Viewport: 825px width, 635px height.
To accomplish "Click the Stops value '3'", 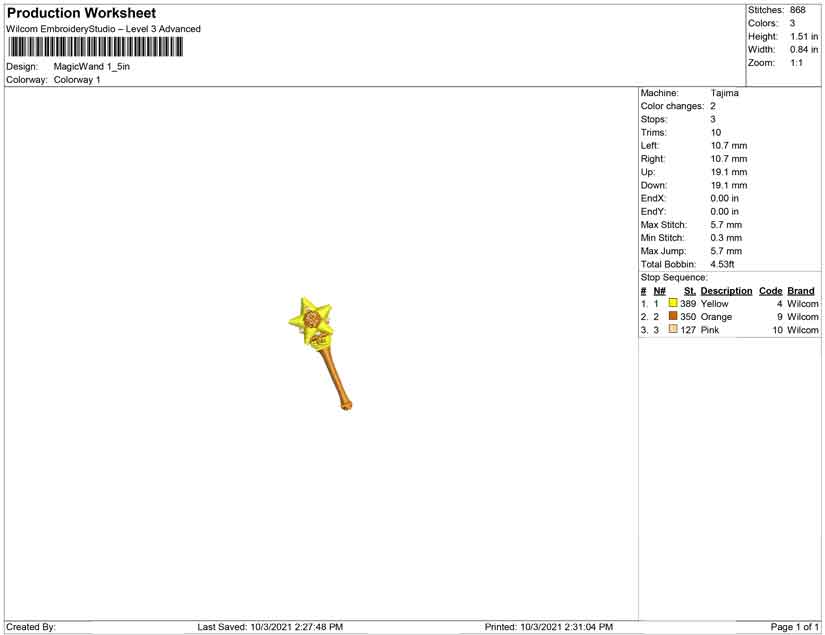I will 713,119.
